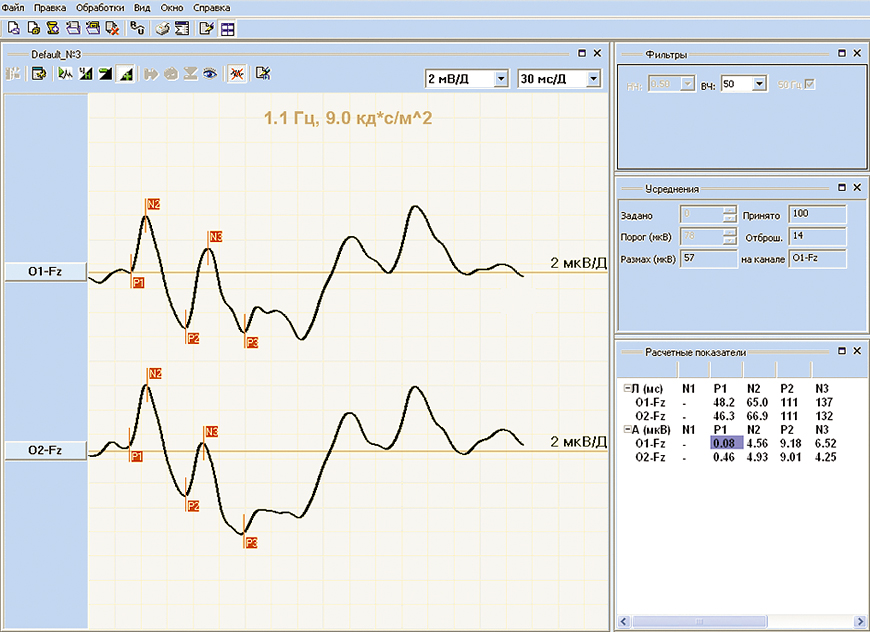Maximize the Фильтры panel
The width and height of the screenshot is (870, 632).
(842, 53)
